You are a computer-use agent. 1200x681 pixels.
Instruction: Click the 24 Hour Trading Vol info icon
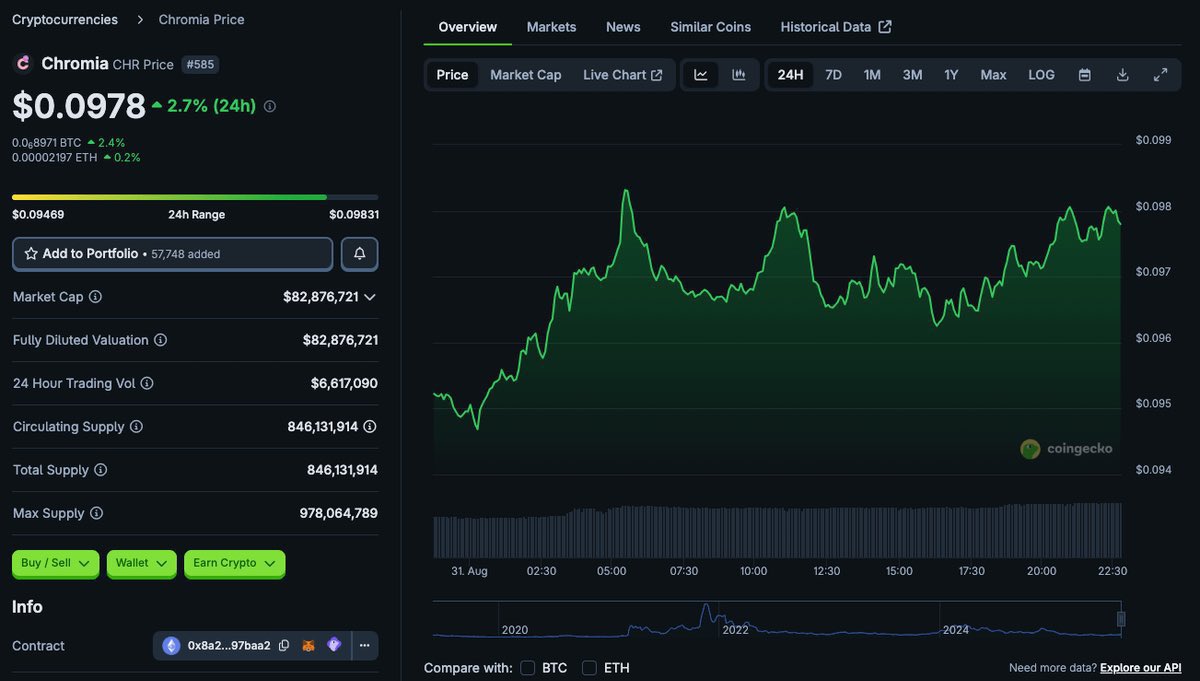147,383
